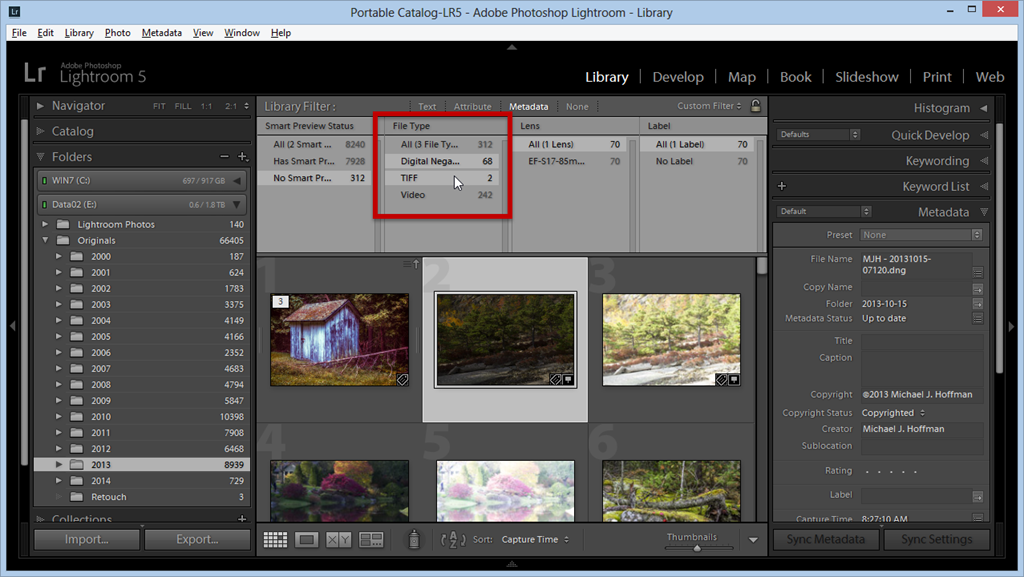This screenshot has height=577, width=1024.
Task: Click the Title metadata input field
Action: (x=921, y=341)
